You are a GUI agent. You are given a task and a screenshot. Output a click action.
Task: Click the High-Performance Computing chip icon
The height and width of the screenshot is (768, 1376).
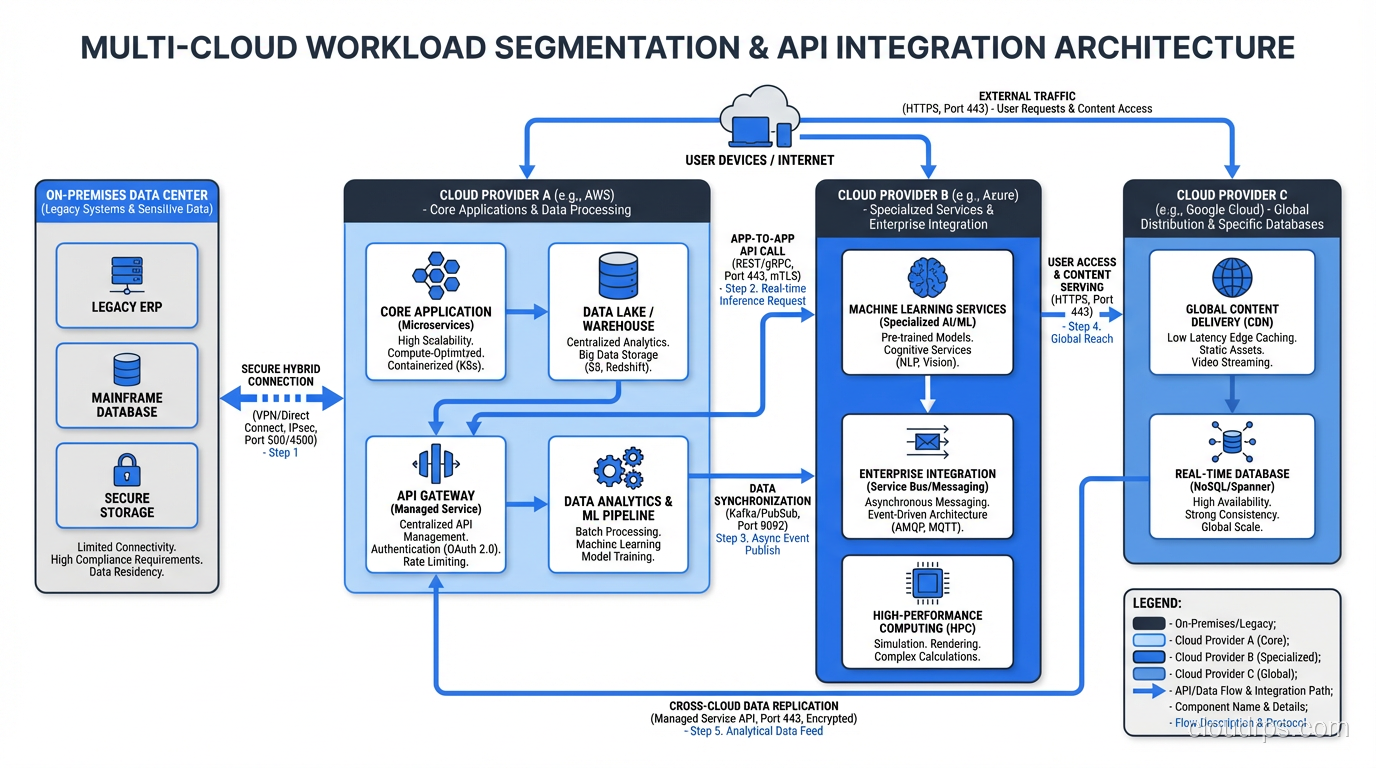pyautogui.click(x=927, y=583)
